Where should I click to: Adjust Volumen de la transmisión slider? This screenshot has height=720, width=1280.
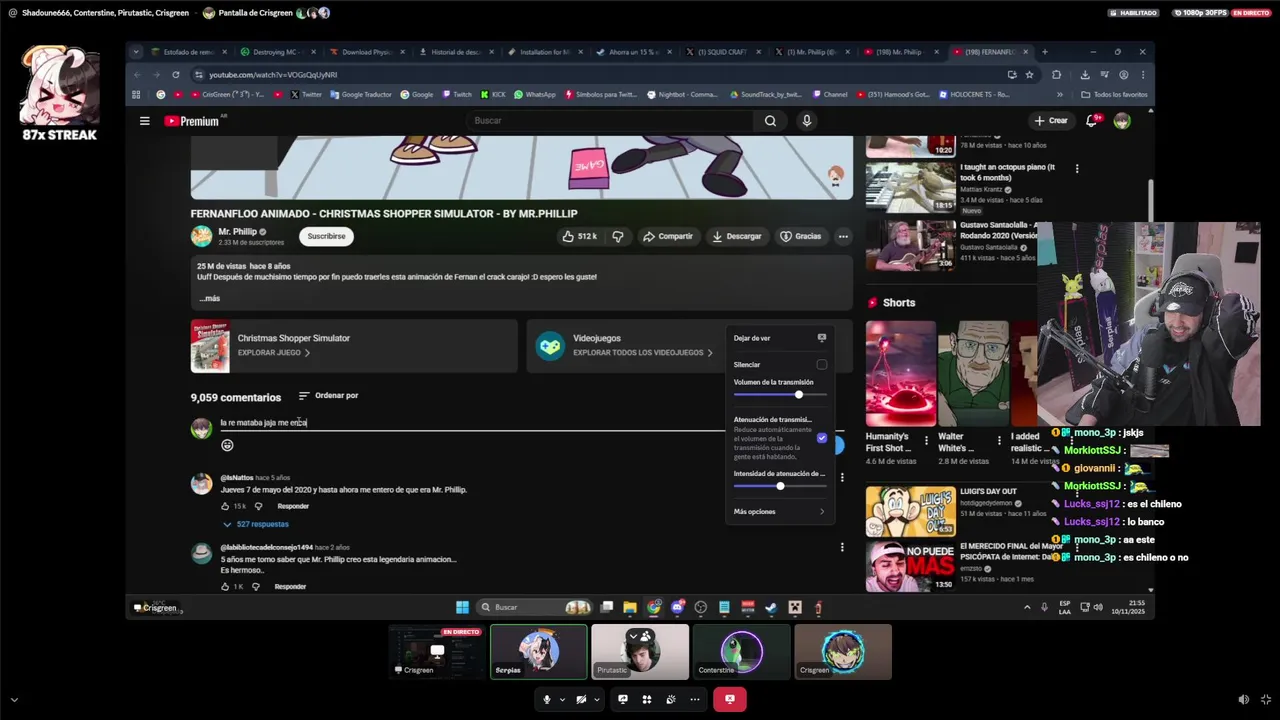[780, 395]
